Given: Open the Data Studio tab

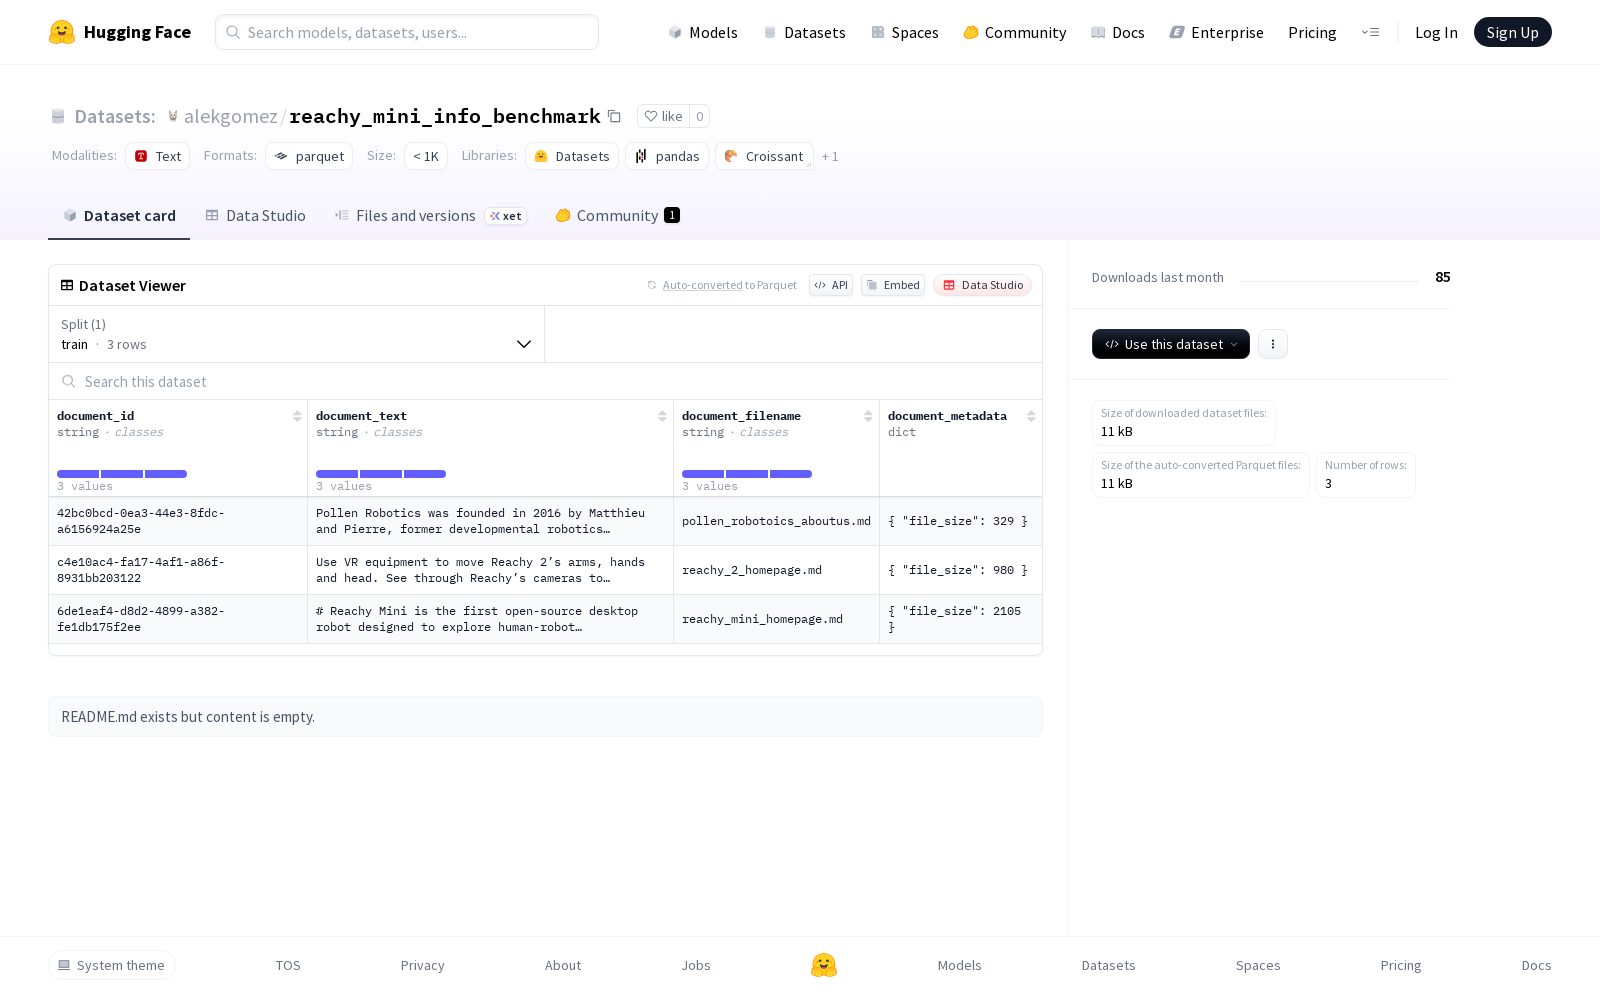Looking at the screenshot, I should 256,215.
